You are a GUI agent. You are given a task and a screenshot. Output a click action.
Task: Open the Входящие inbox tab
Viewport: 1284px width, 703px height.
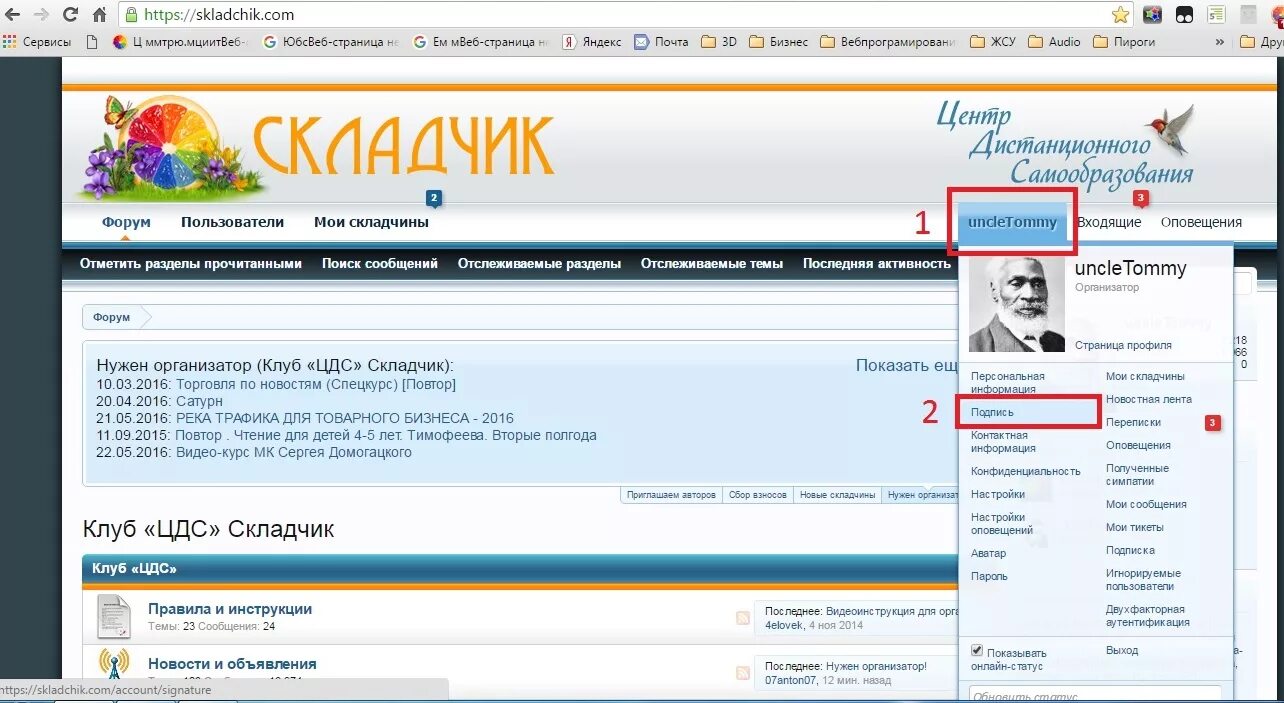point(1109,222)
